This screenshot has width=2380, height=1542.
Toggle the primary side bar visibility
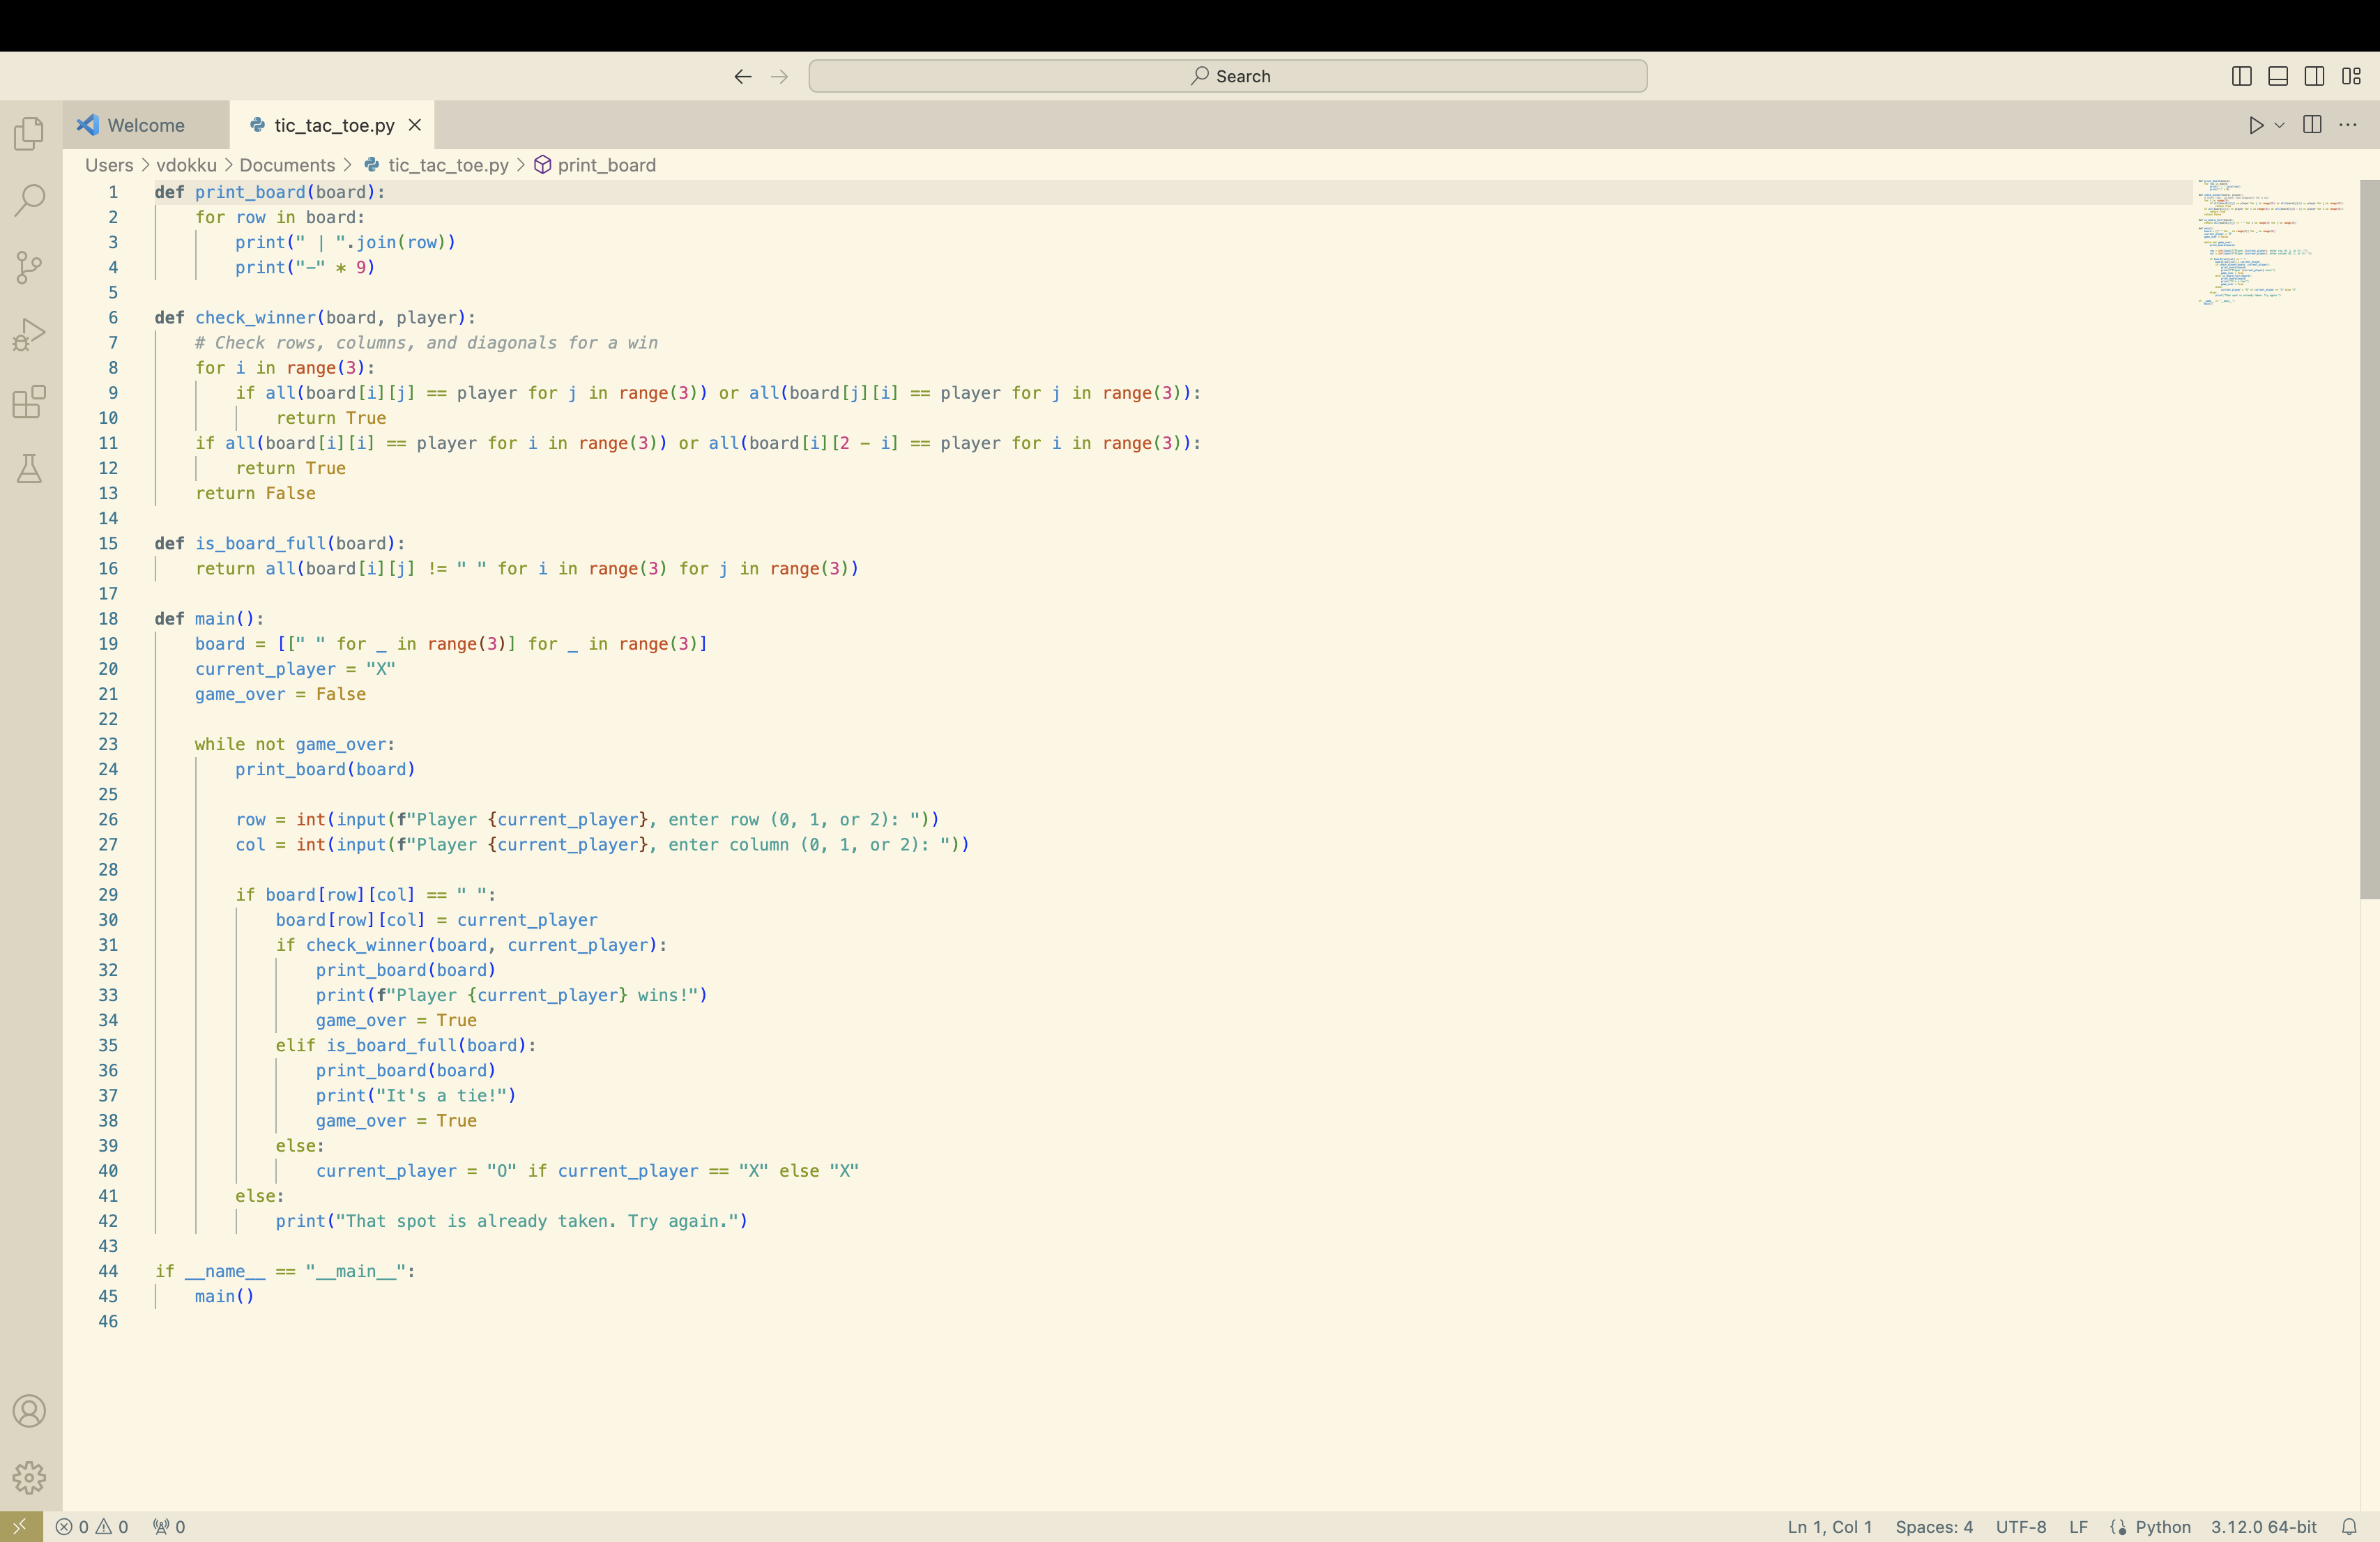pyautogui.click(x=2241, y=76)
